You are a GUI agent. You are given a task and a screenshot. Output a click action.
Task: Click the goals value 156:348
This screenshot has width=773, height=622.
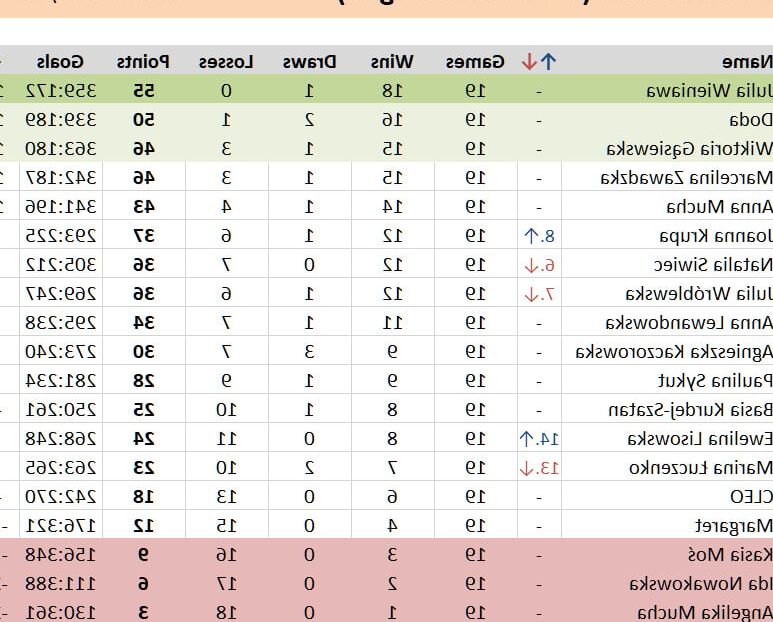(61, 555)
